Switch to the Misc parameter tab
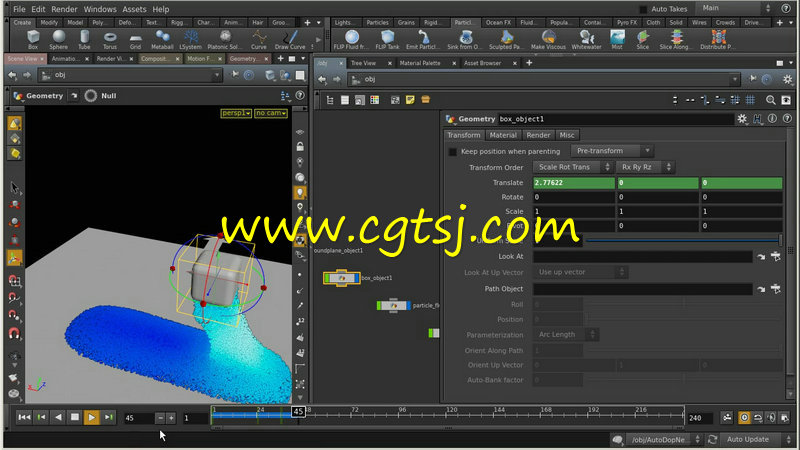 click(x=567, y=135)
